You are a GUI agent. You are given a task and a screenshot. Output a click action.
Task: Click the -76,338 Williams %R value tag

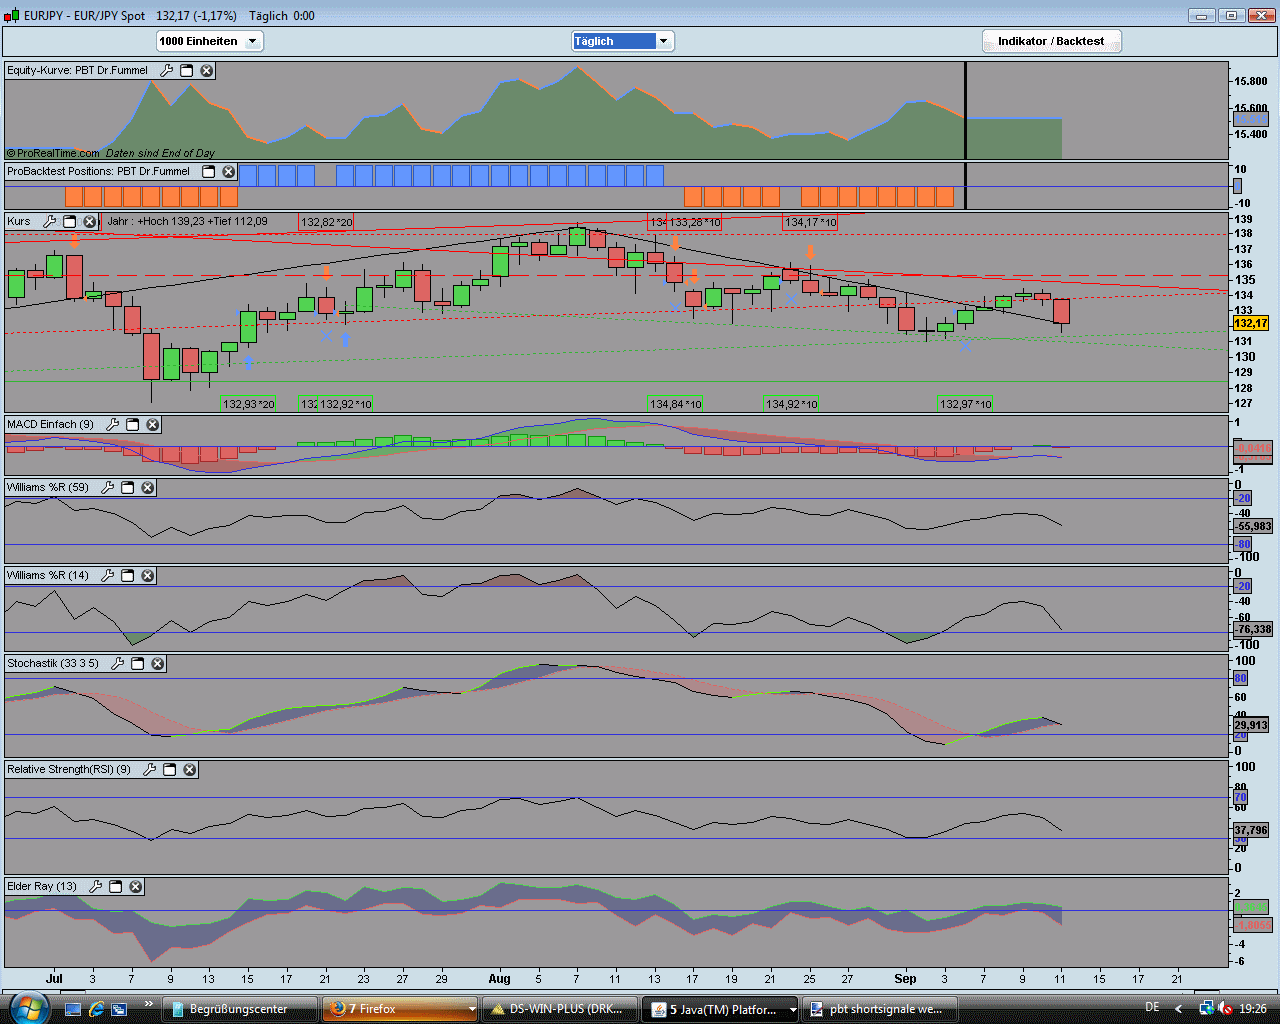[1254, 629]
